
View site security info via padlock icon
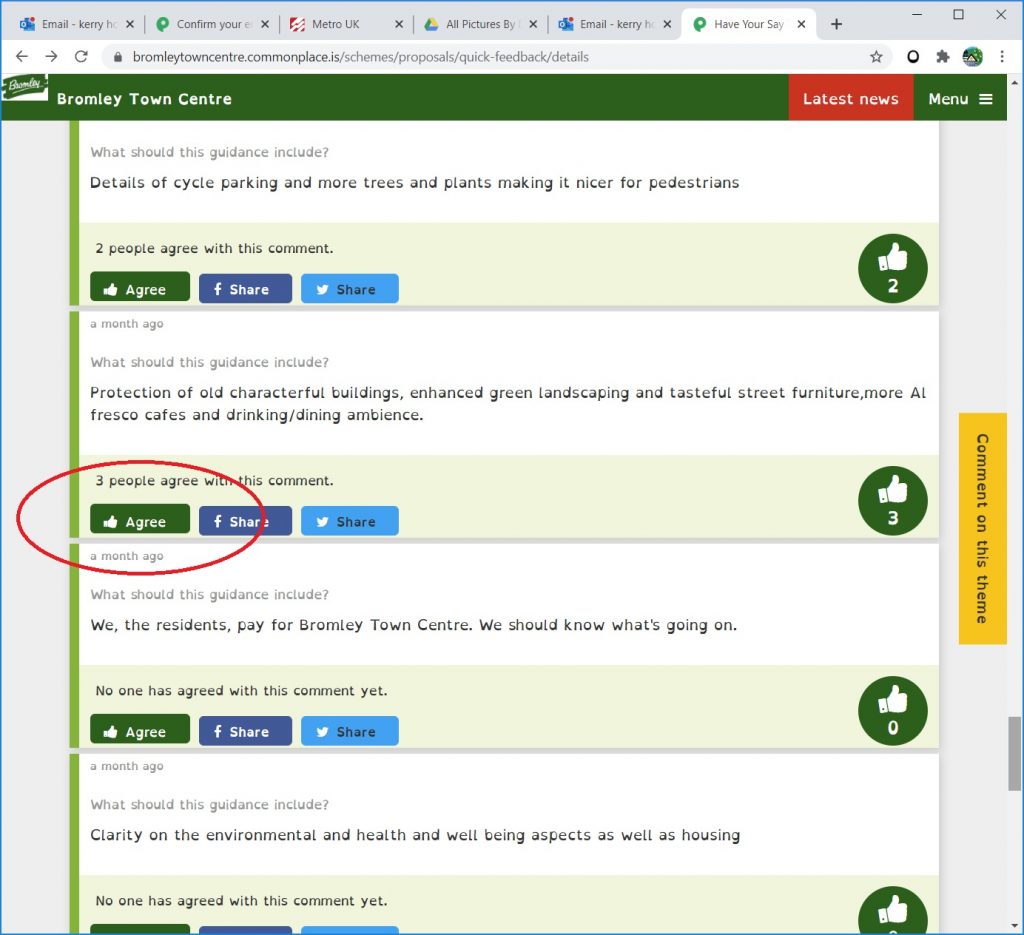click(x=118, y=57)
